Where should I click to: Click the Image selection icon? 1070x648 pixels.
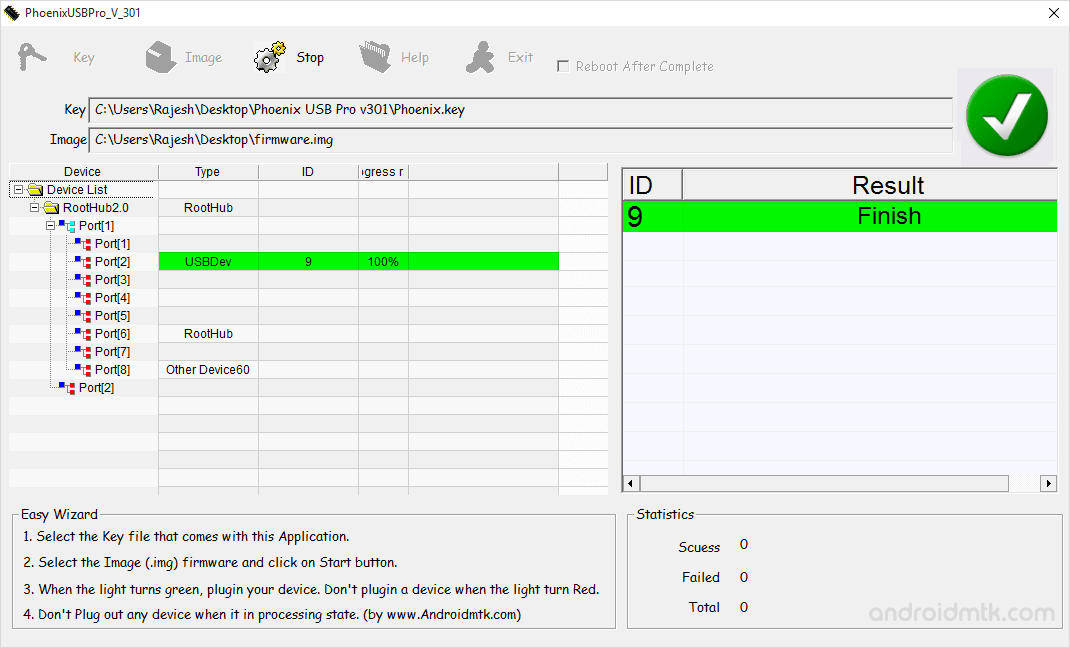point(161,56)
